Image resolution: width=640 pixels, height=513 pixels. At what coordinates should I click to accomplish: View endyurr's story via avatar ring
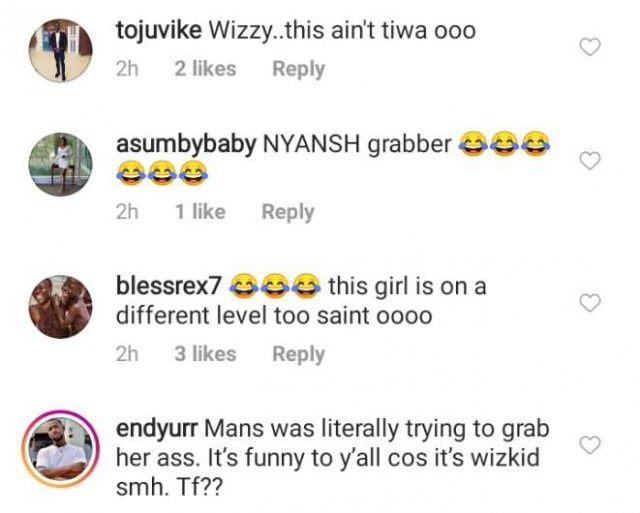[x=60, y=449]
